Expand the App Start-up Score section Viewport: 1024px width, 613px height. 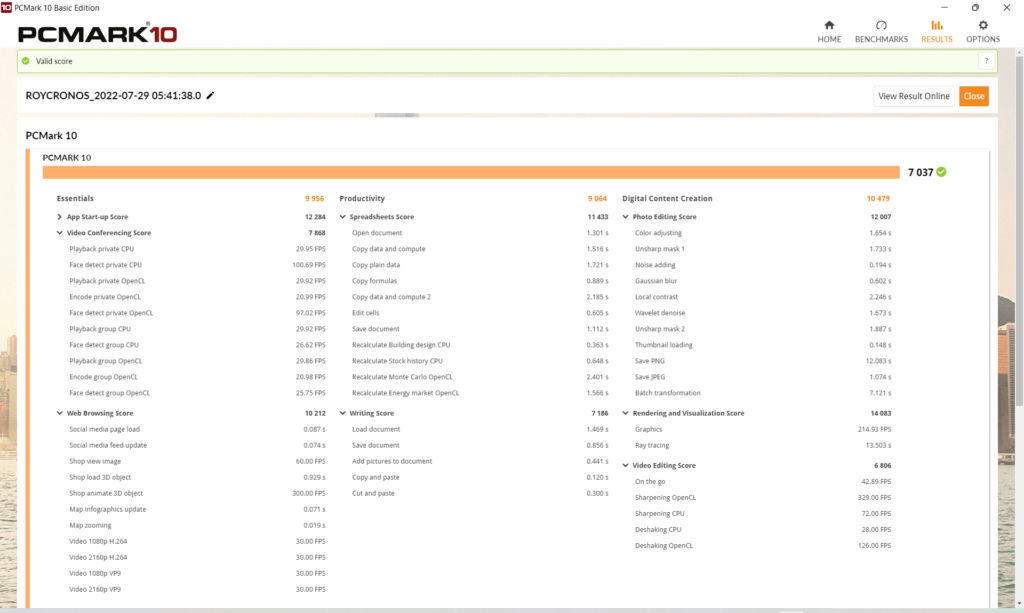click(59, 217)
